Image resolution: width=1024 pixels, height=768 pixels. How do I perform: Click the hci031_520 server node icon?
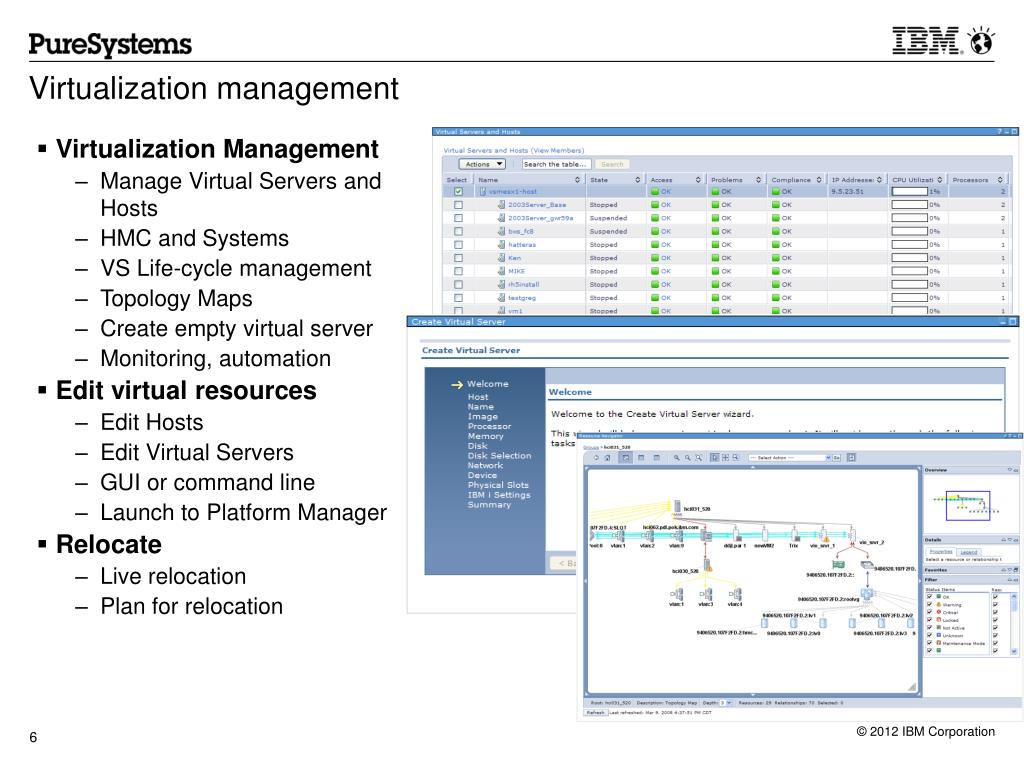tap(677, 507)
